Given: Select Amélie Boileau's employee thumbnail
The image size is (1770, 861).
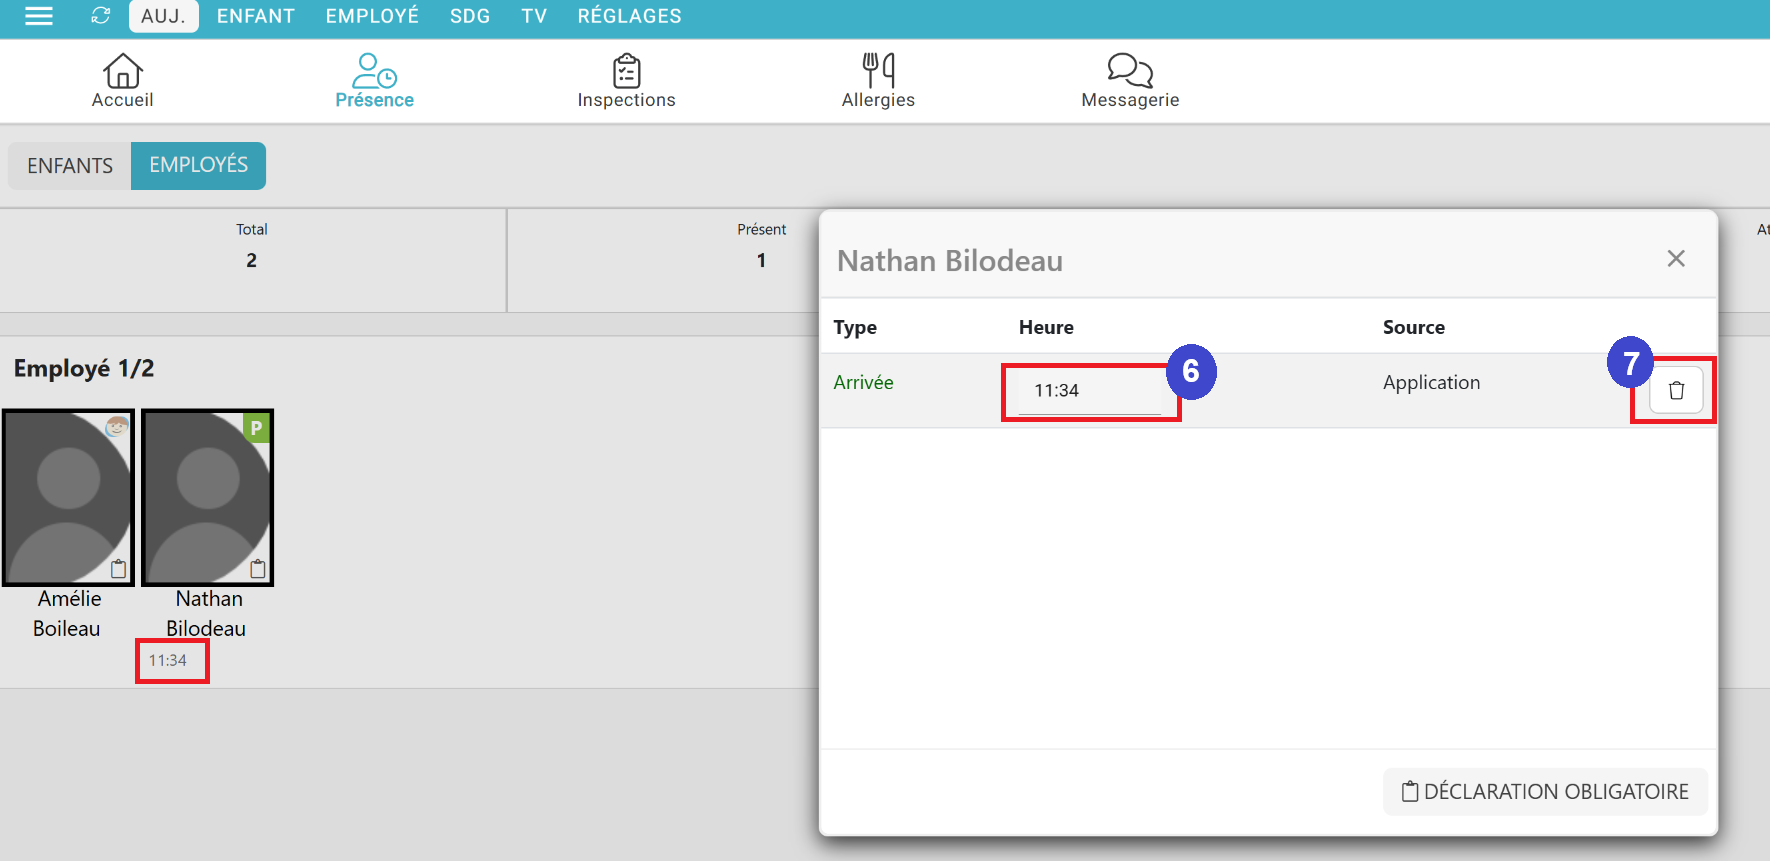Looking at the screenshot, I should tap(68, 497).
